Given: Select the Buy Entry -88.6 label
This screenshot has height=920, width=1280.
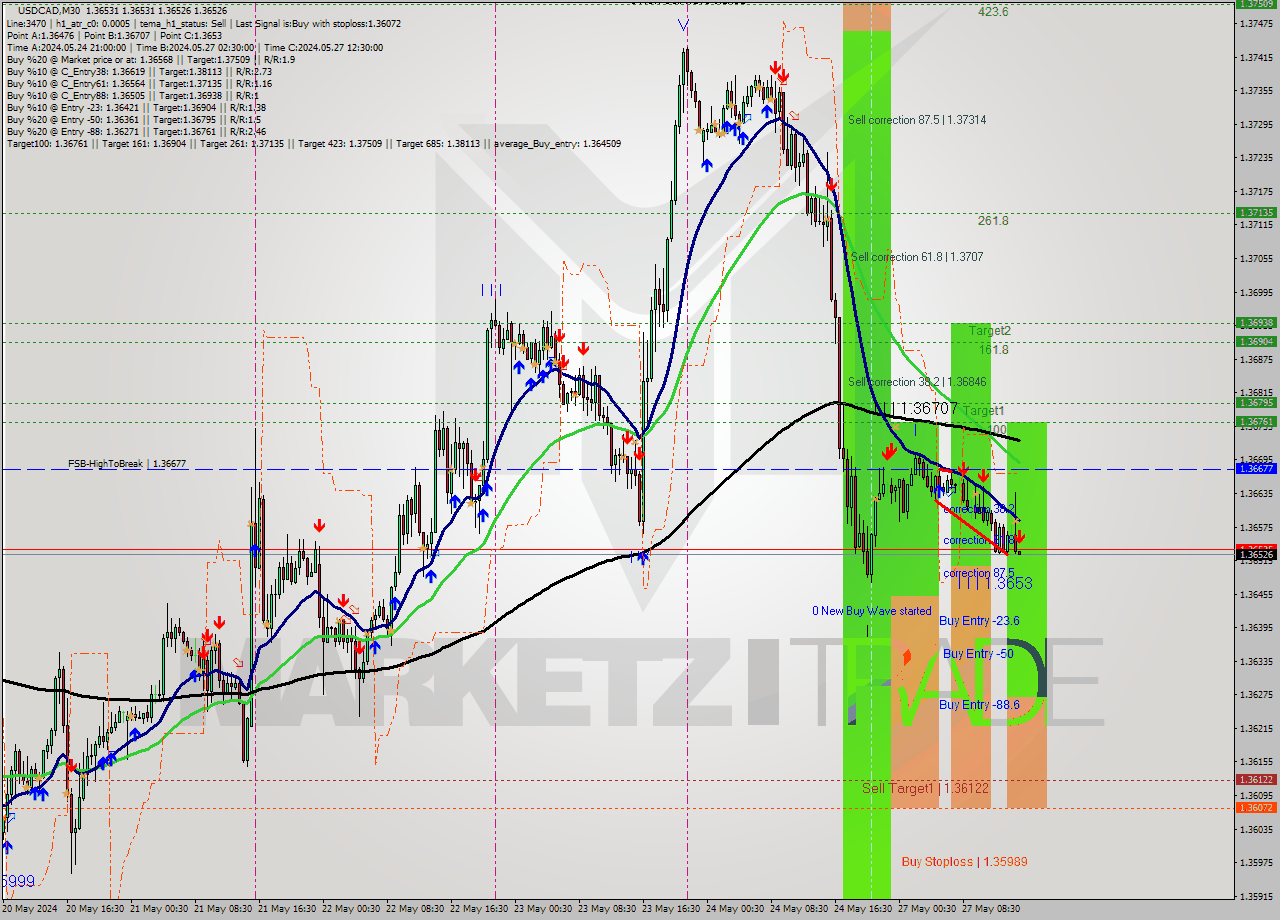Looking at the screenshot, I should pos(979,705).
